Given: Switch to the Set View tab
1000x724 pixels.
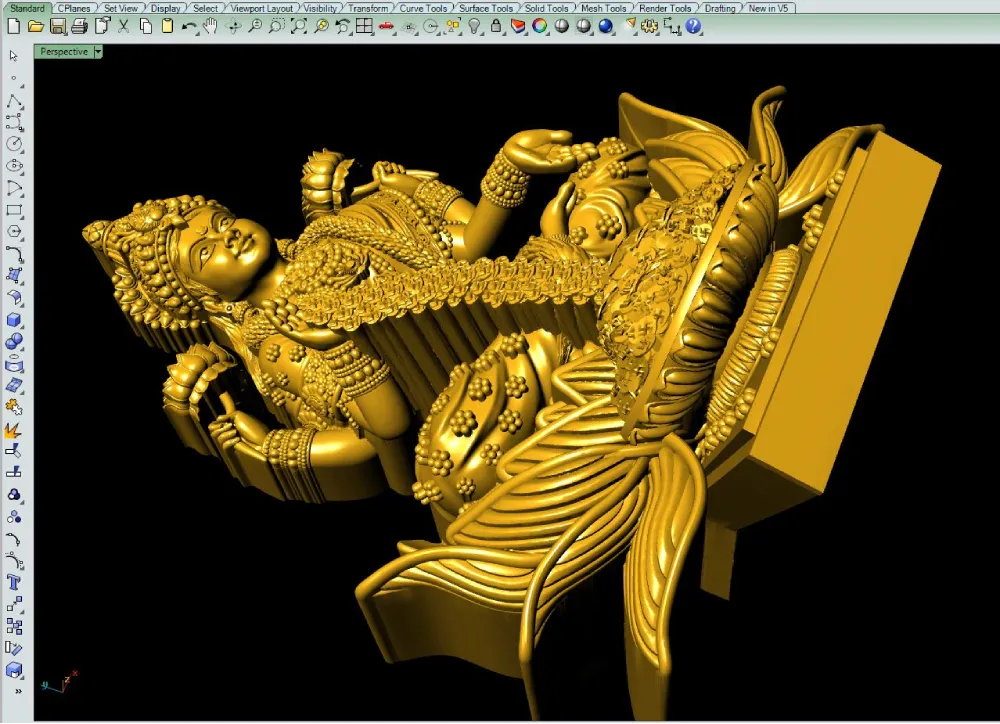Looking at the screenshot, I should (x=121, y=8).
